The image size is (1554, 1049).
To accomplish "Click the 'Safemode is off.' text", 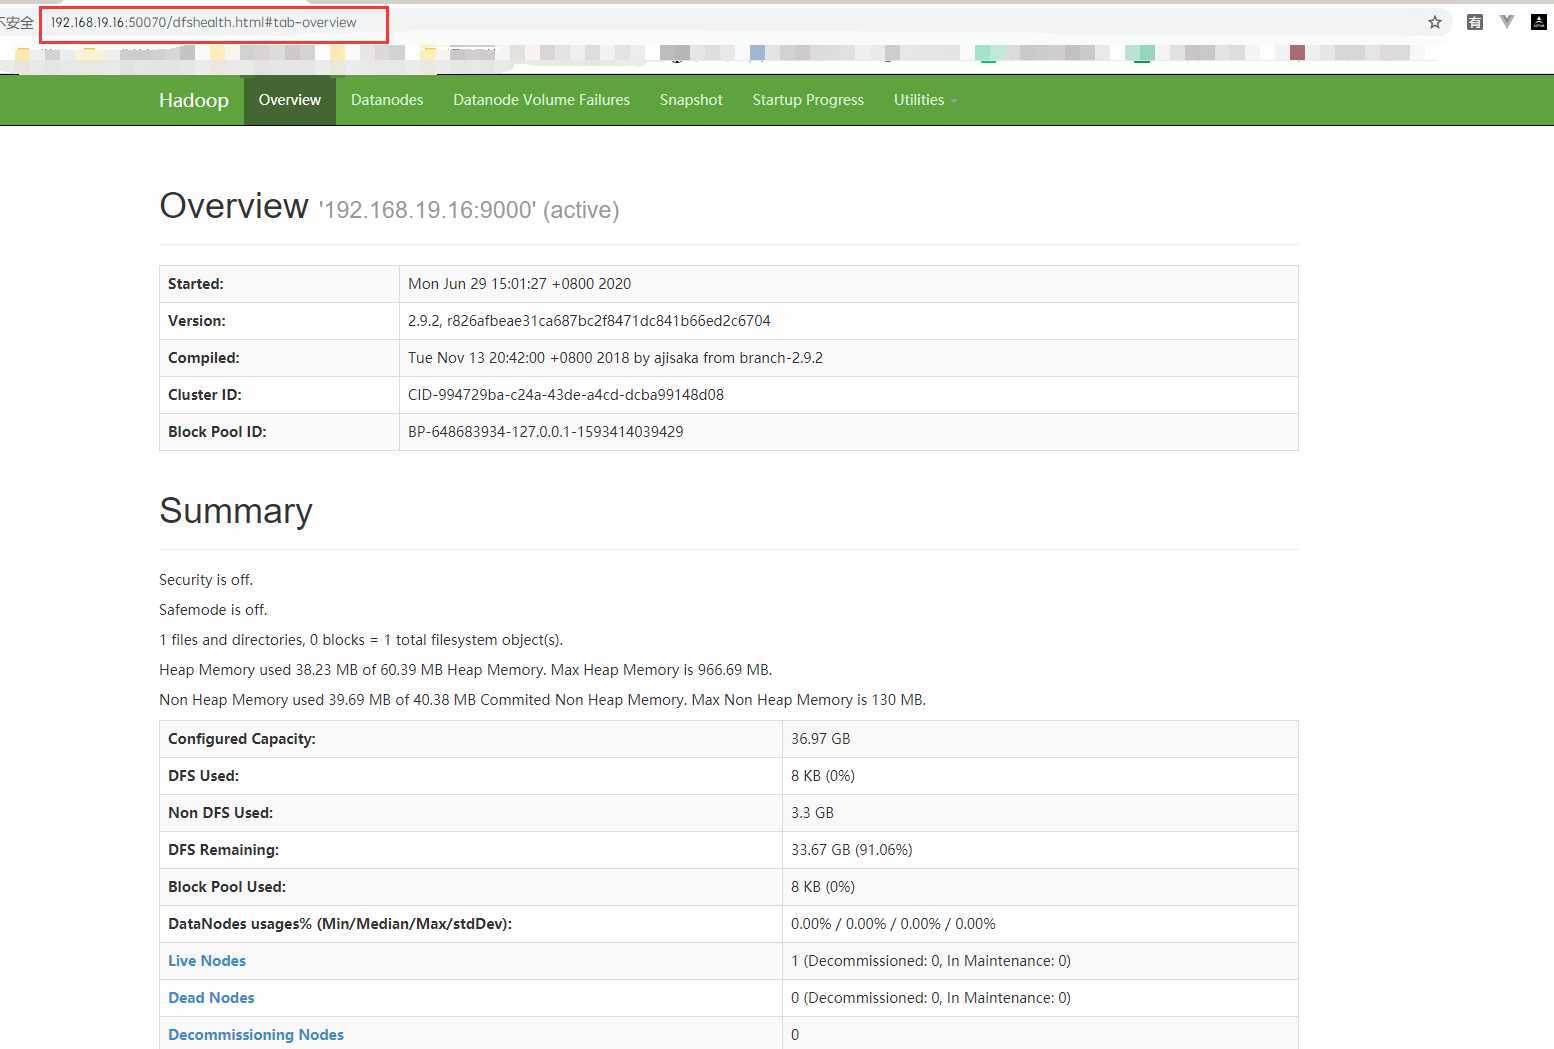I will pyautogui.click(x=213, y=610).
